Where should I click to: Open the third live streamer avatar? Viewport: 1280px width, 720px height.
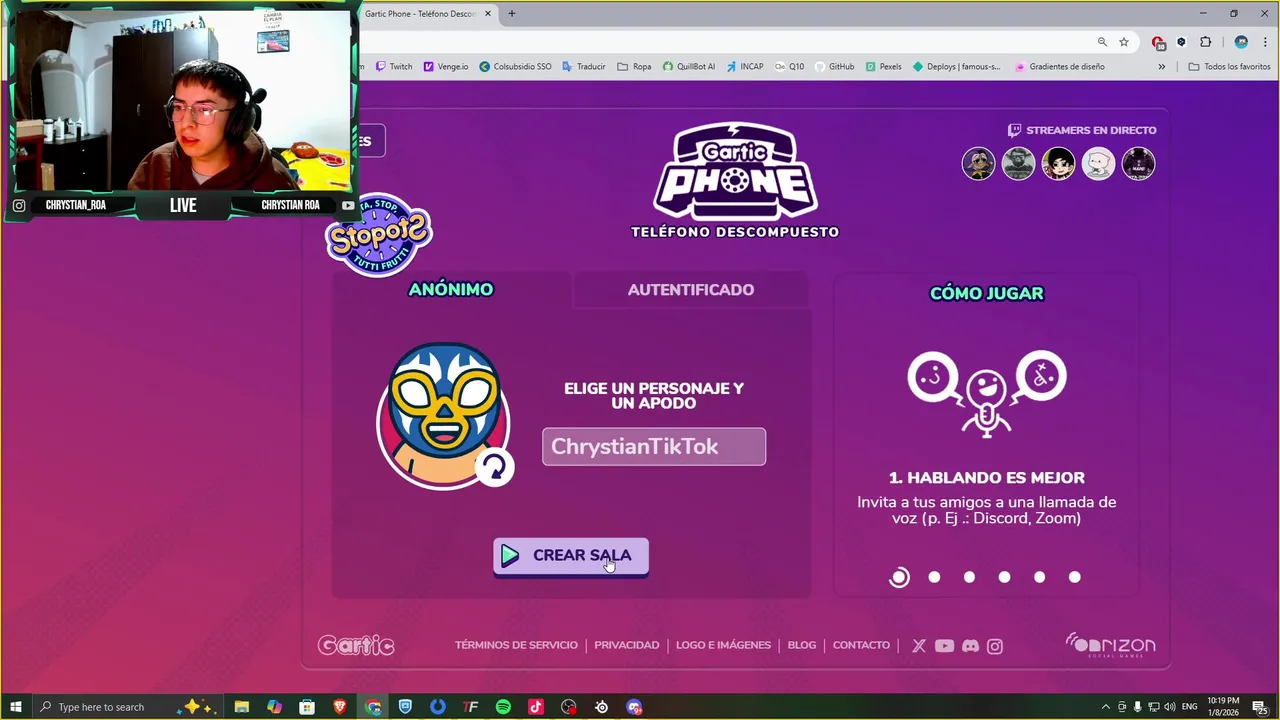[1059, 163]
